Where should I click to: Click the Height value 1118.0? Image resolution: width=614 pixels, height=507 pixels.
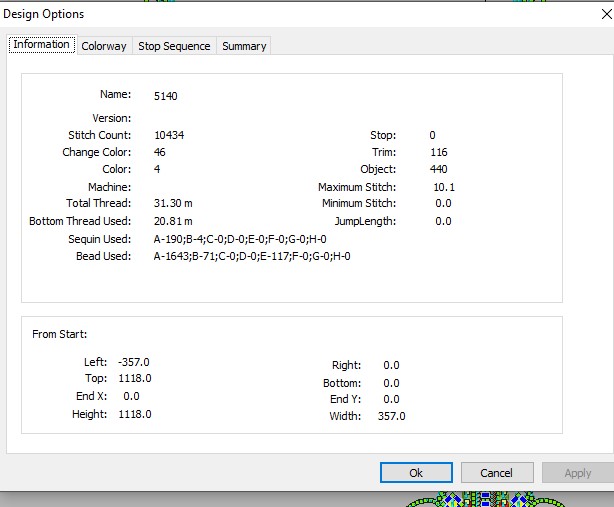click(x=135, y=414)
